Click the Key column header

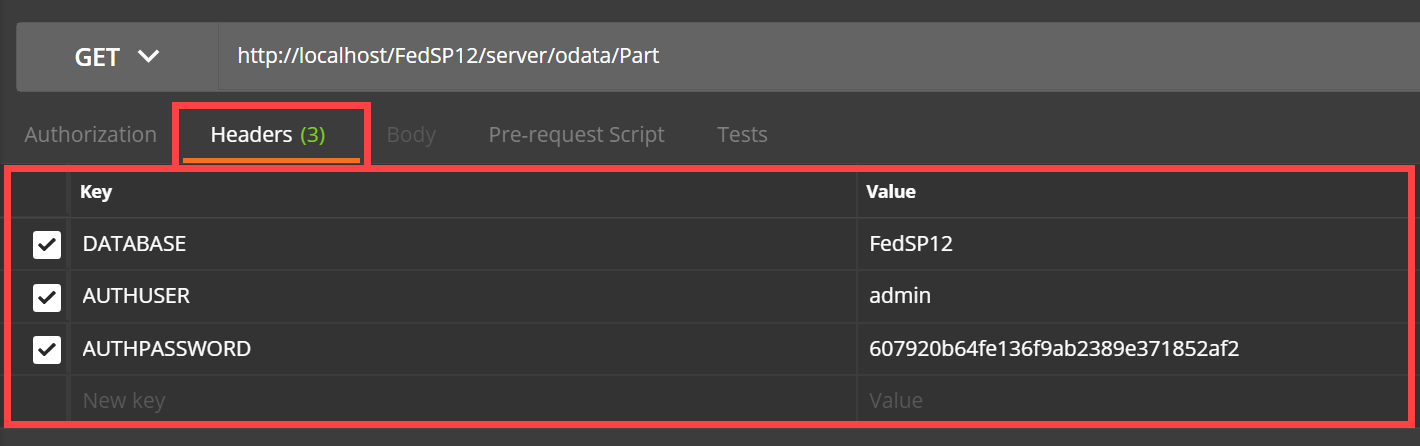[96, 192]
